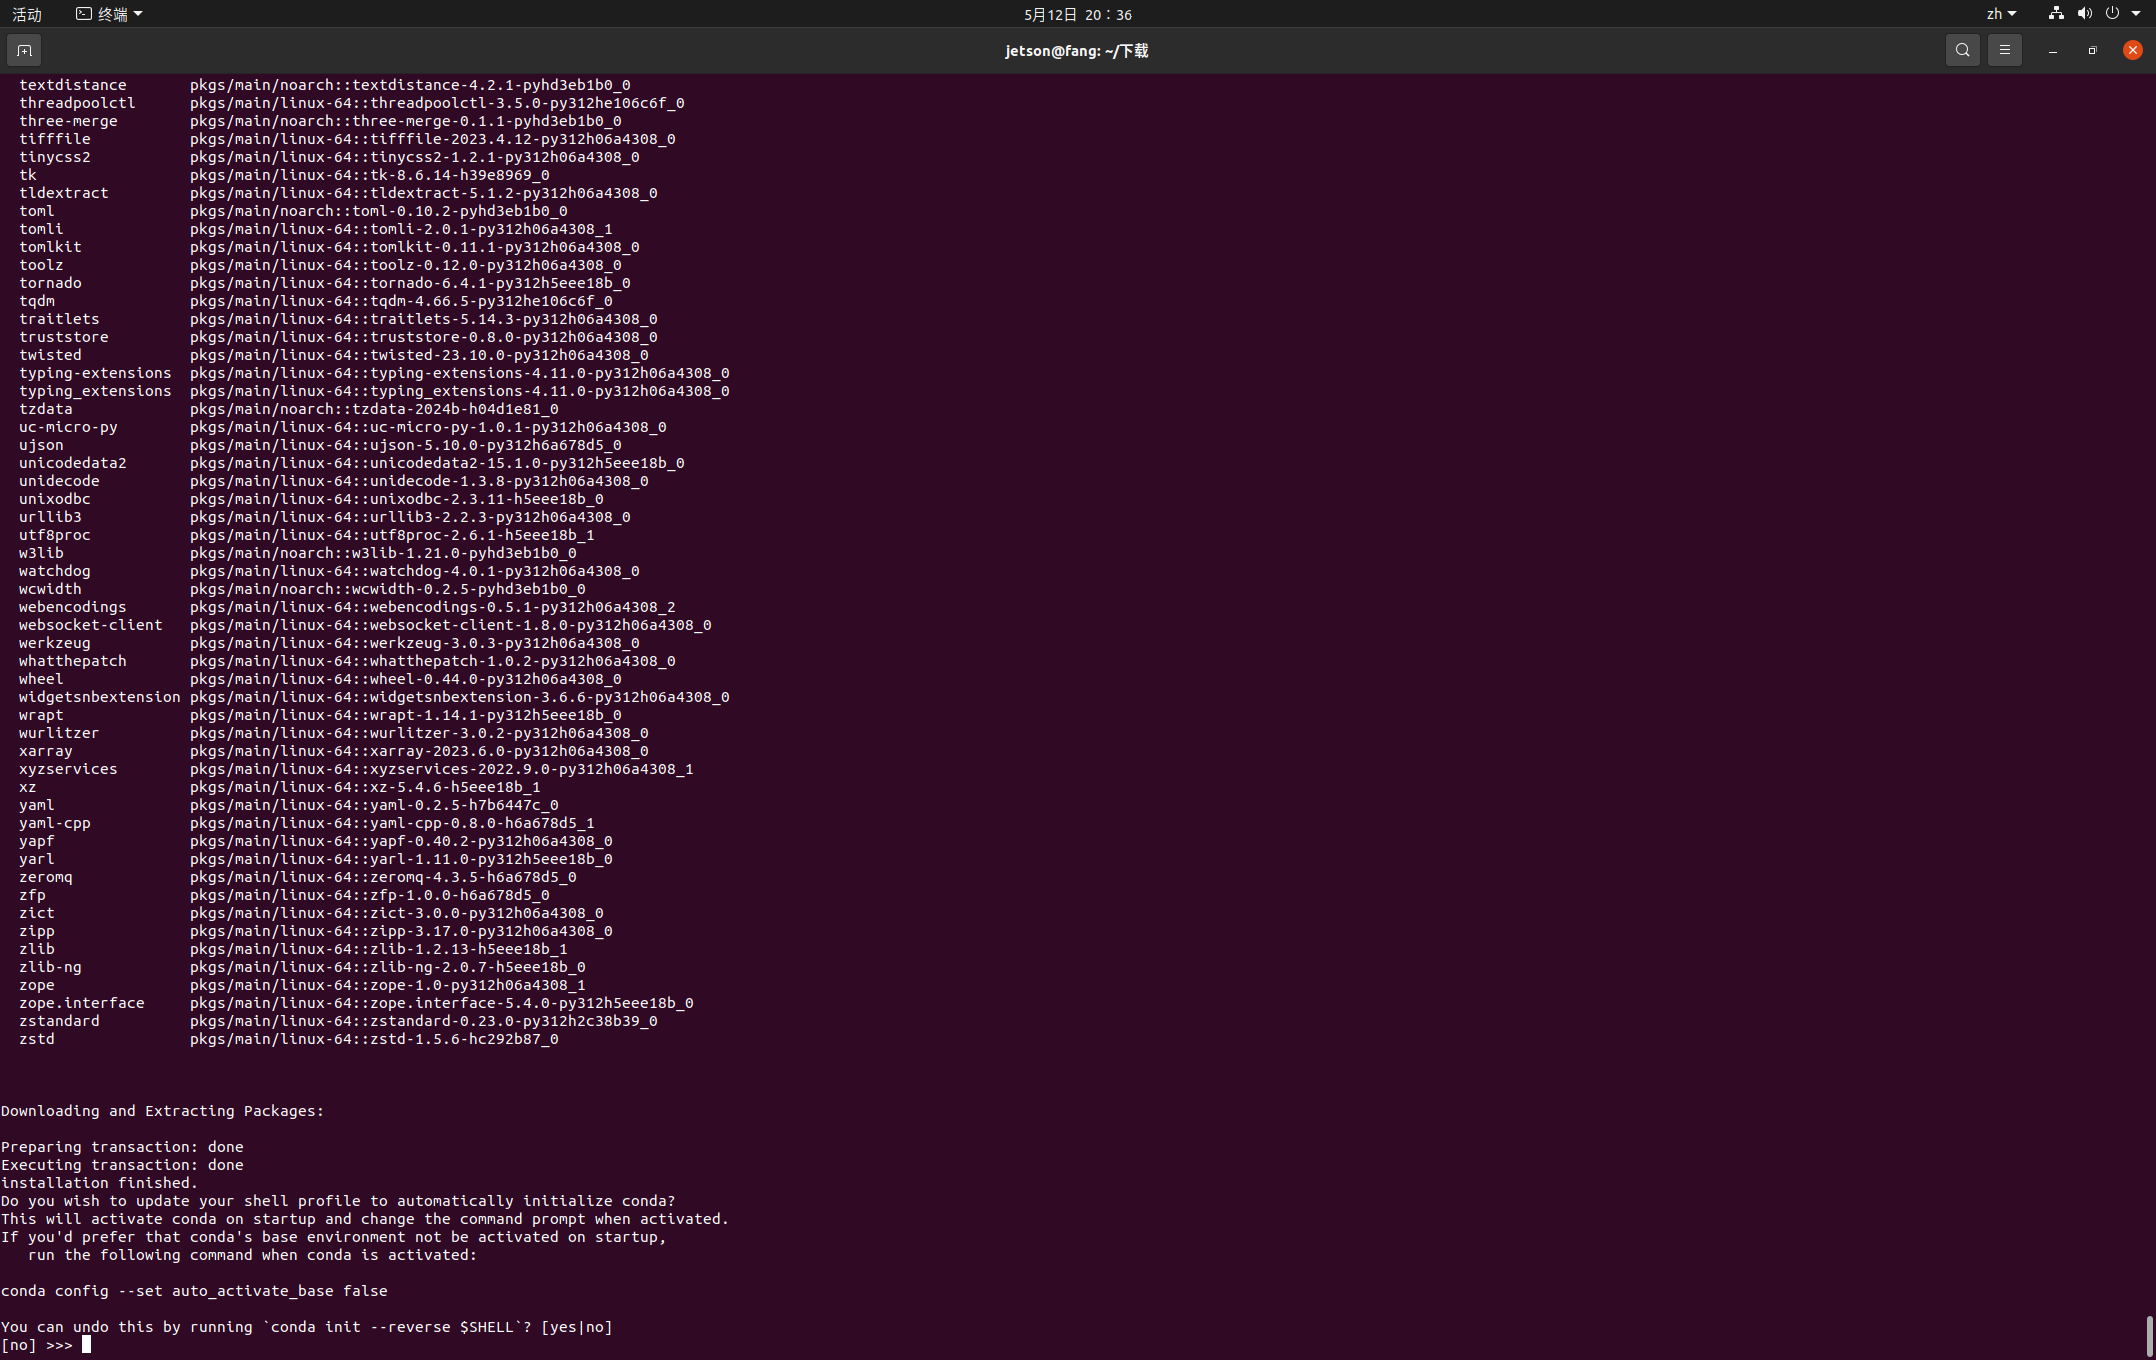Click the volume speaker icon

2084,14
